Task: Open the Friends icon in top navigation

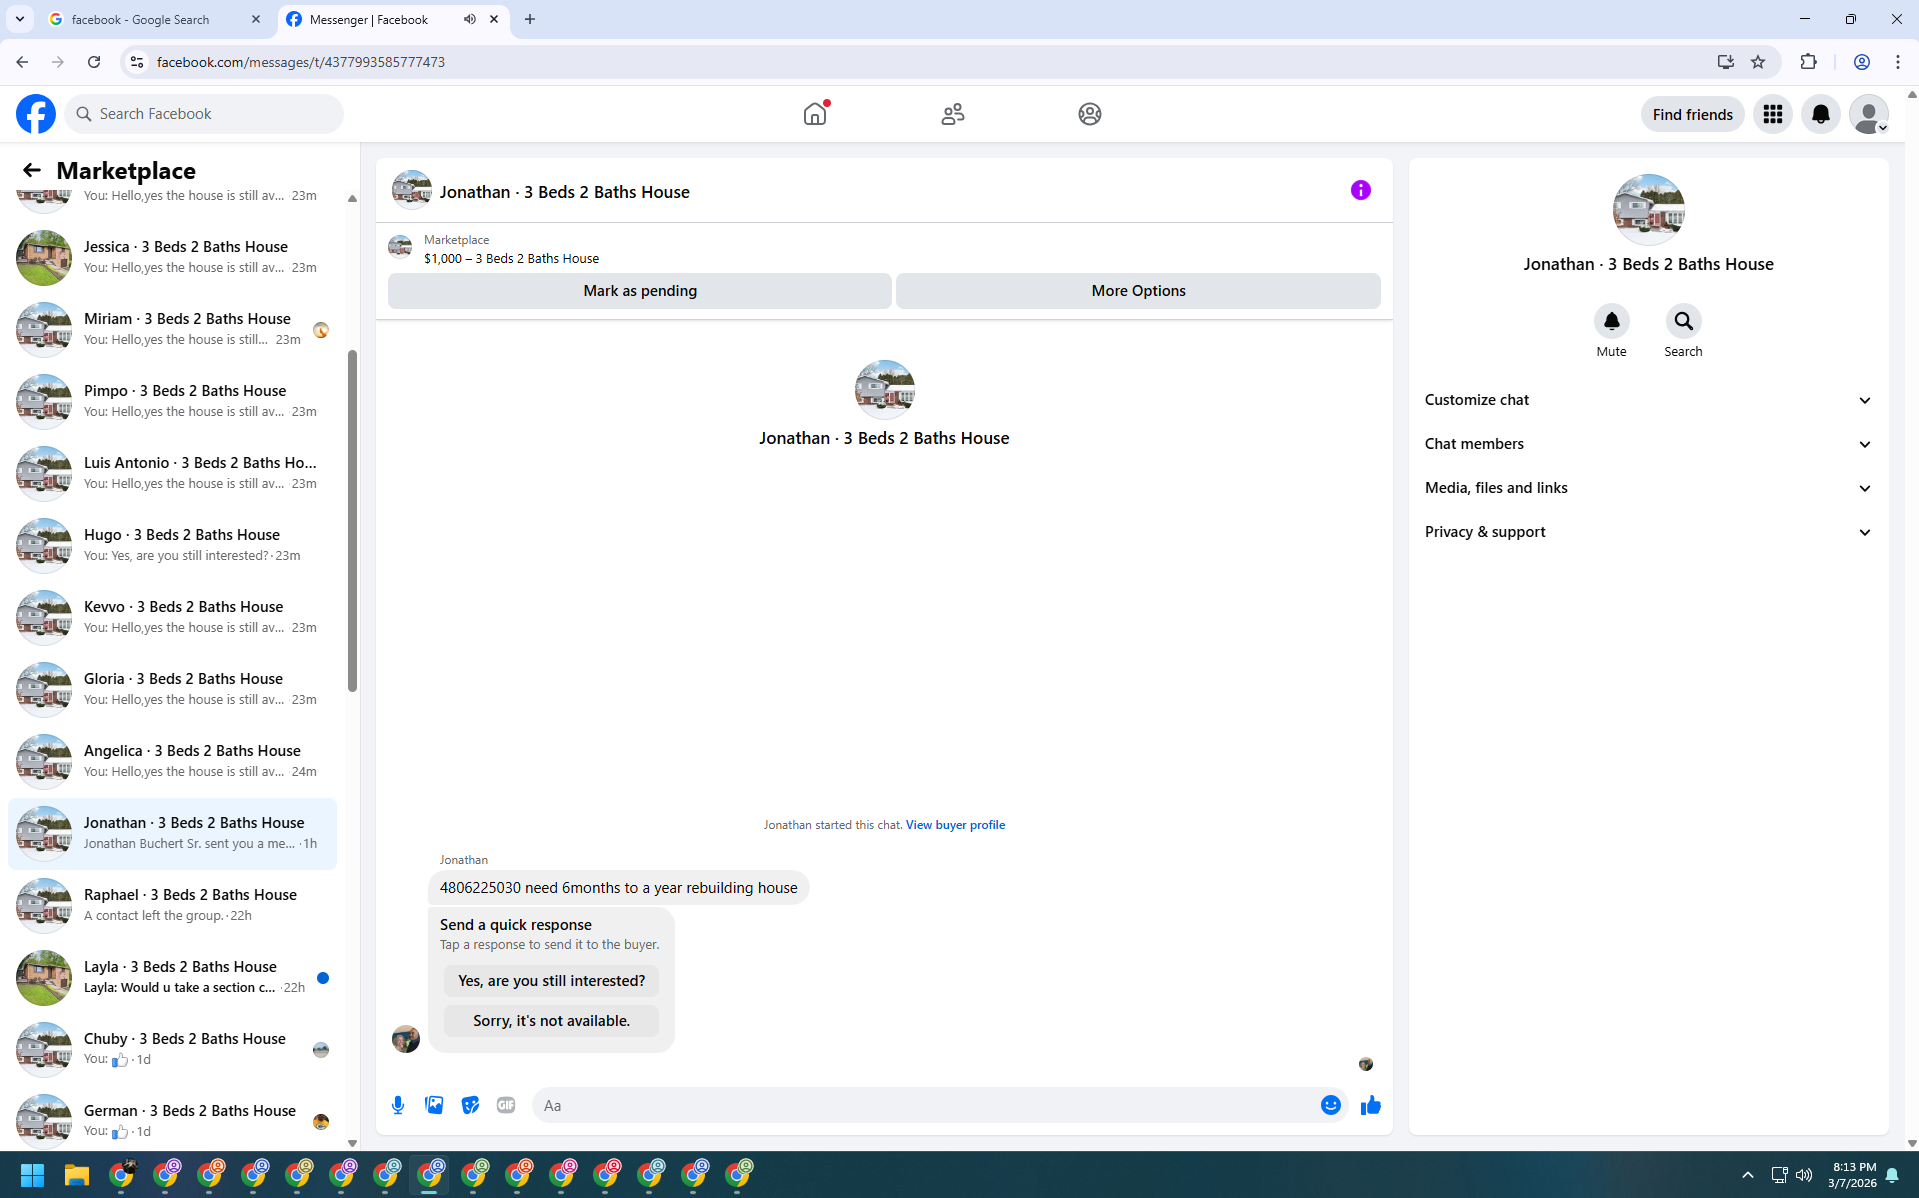Action: (953, 114)
